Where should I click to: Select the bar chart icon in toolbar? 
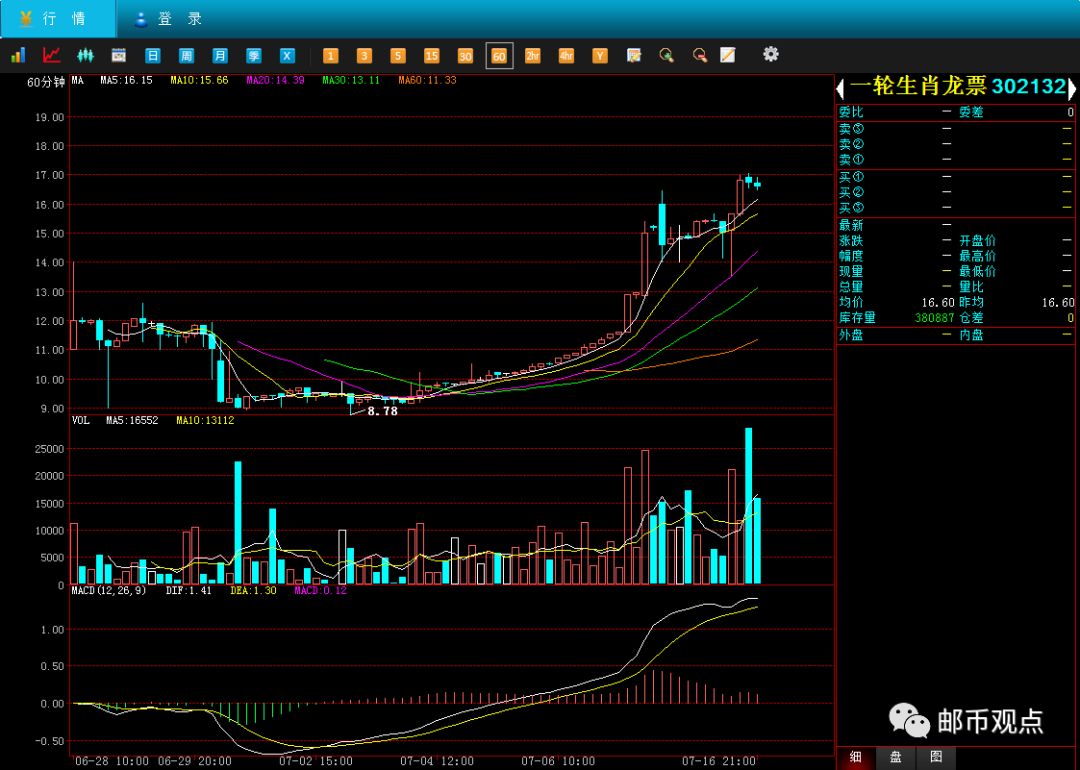[x=19, y=55]
